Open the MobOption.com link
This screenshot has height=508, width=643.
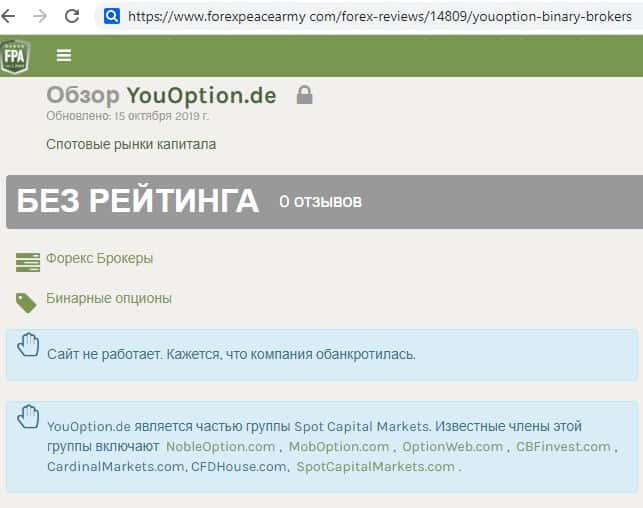point(339,446)
